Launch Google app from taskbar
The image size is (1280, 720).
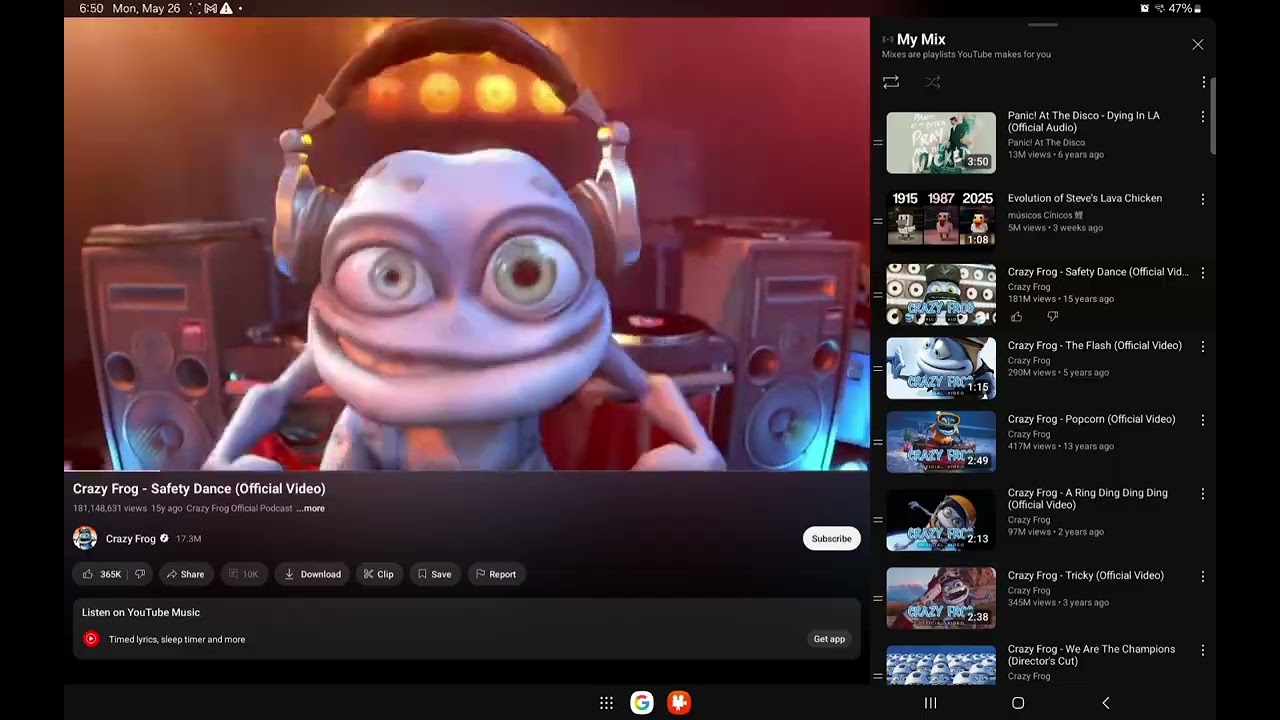click(x=642, y=703)
